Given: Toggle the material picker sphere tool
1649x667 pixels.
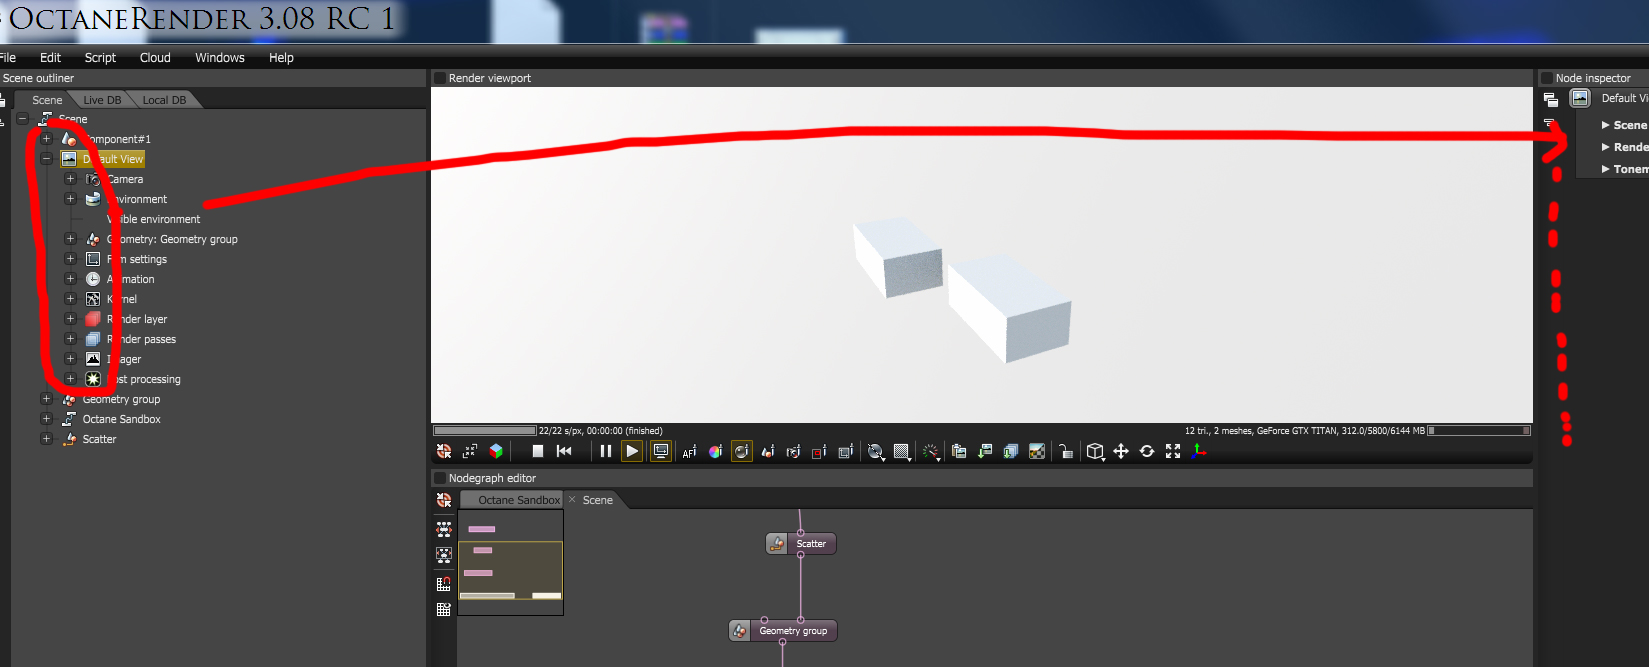Looking at the screenshot, I should (x=741, y=452).
